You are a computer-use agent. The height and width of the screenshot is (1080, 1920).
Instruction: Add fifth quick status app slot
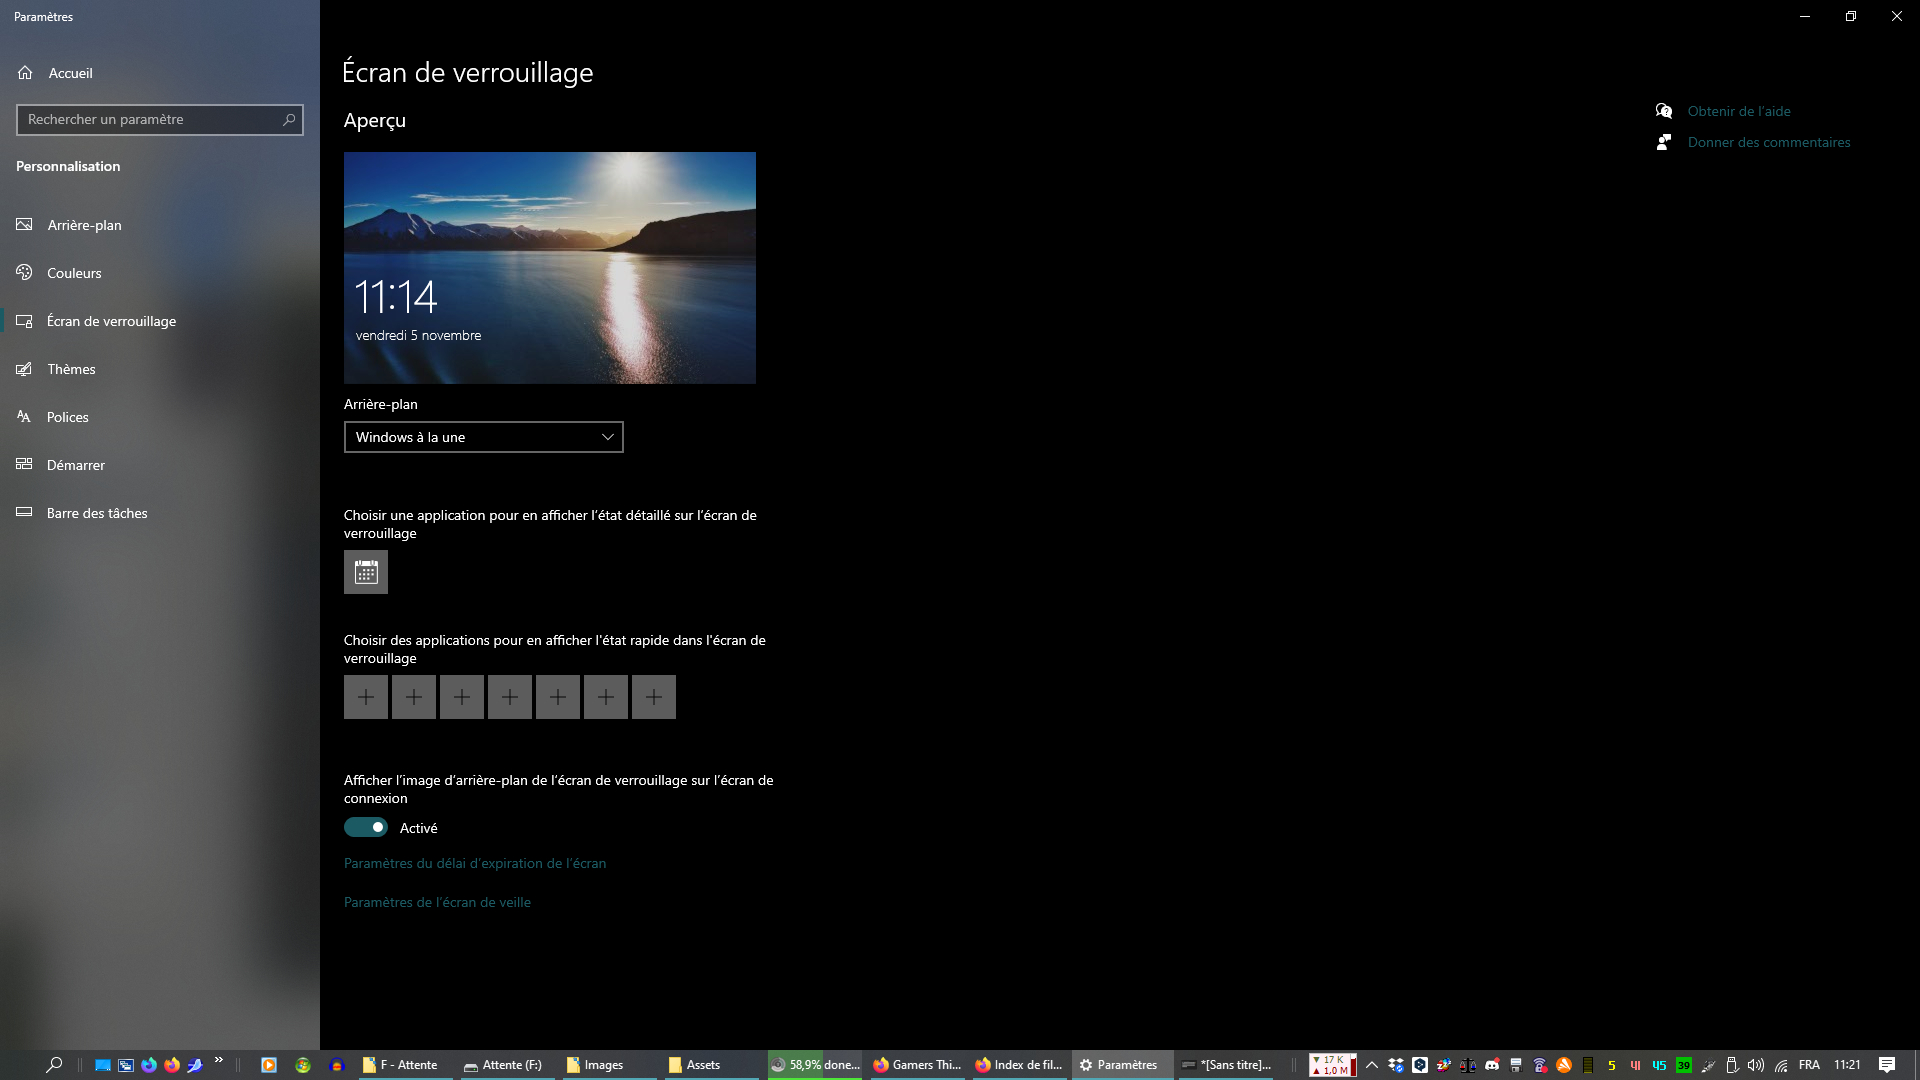558,697
